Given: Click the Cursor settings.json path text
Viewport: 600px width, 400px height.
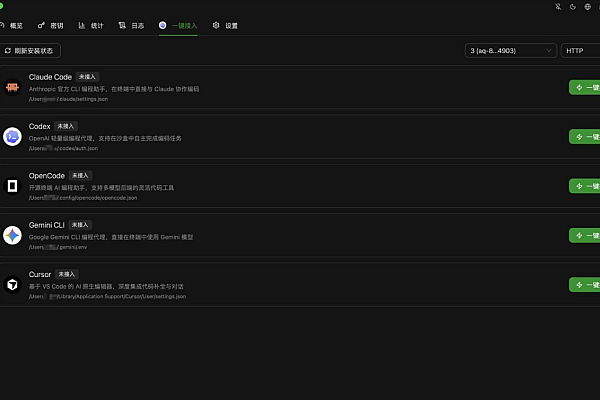Looking at the screenshot, I should click(107, 297).
